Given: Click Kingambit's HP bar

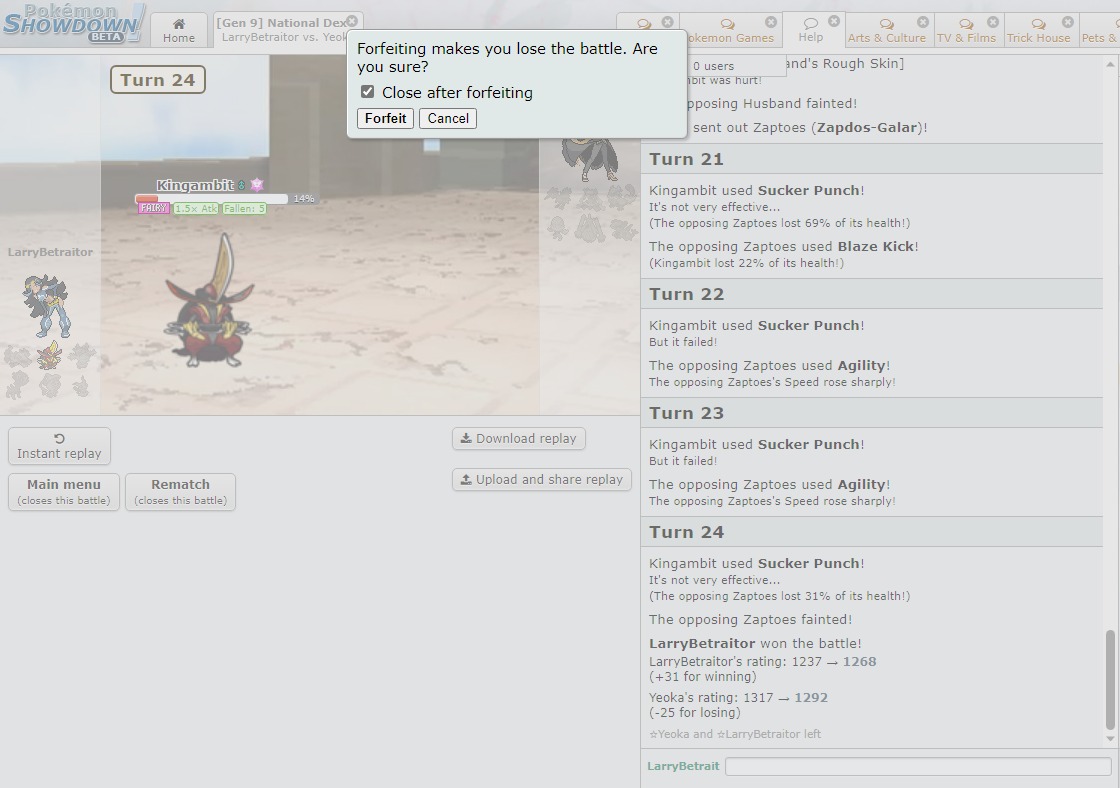Looking at the screenshot, I should tap(212, 199).
